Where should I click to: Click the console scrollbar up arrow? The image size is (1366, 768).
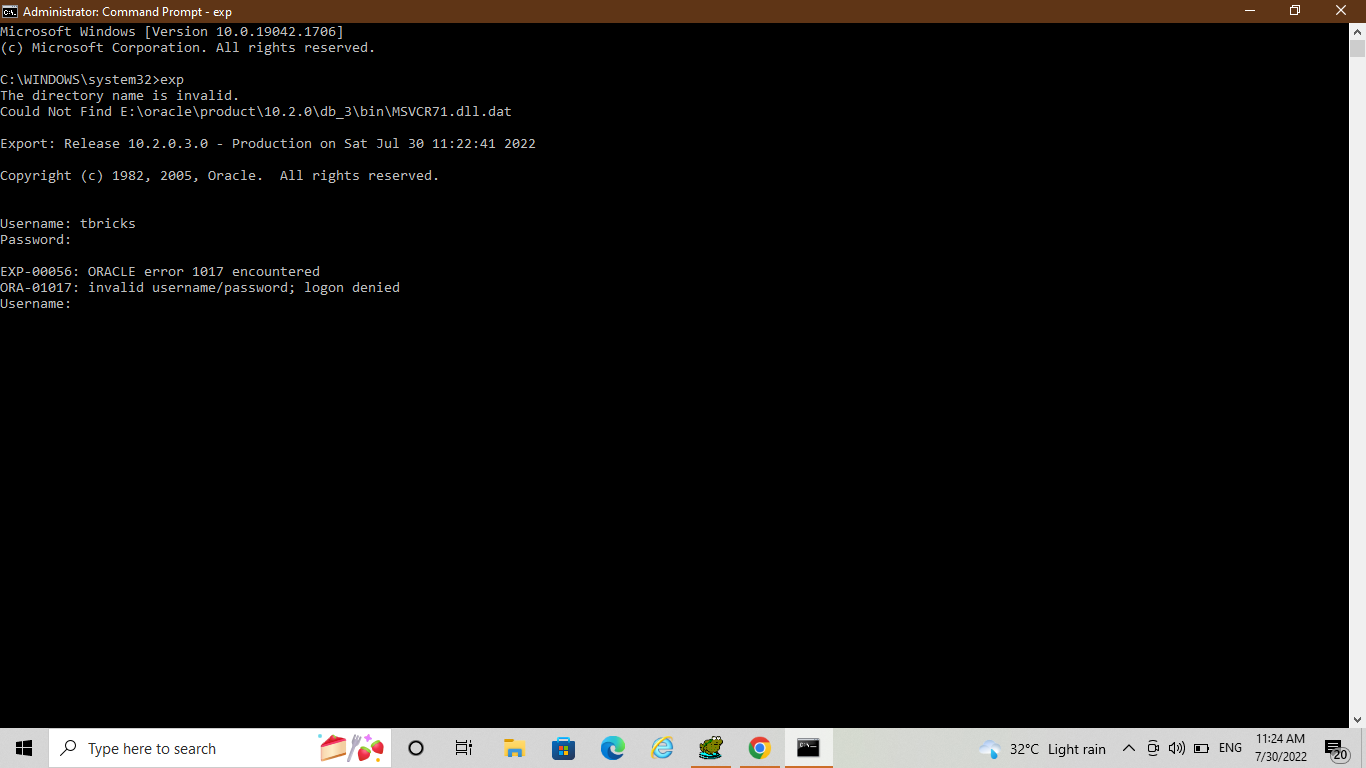(x=1357, y=30)
